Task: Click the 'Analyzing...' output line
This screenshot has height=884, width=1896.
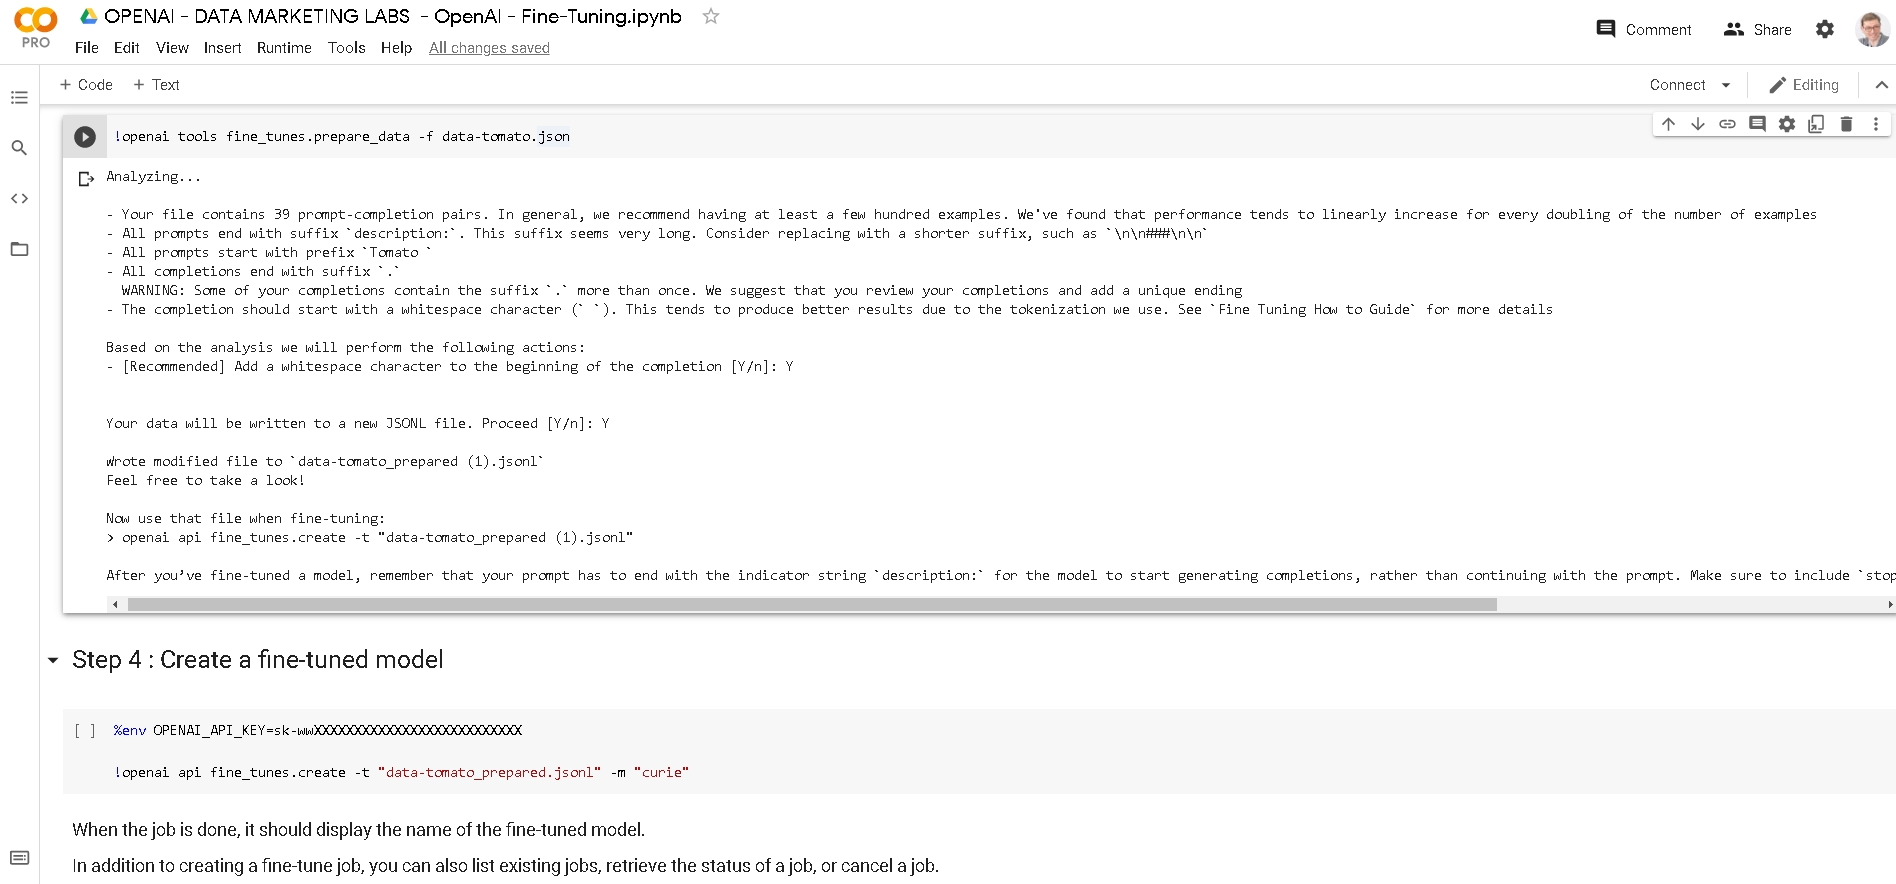Action: 153,177
